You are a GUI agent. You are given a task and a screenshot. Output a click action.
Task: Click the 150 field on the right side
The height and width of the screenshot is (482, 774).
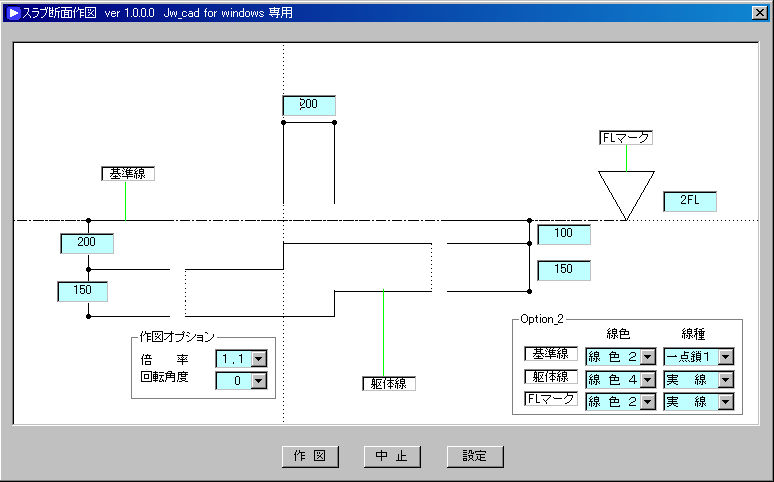click(564, 270)
